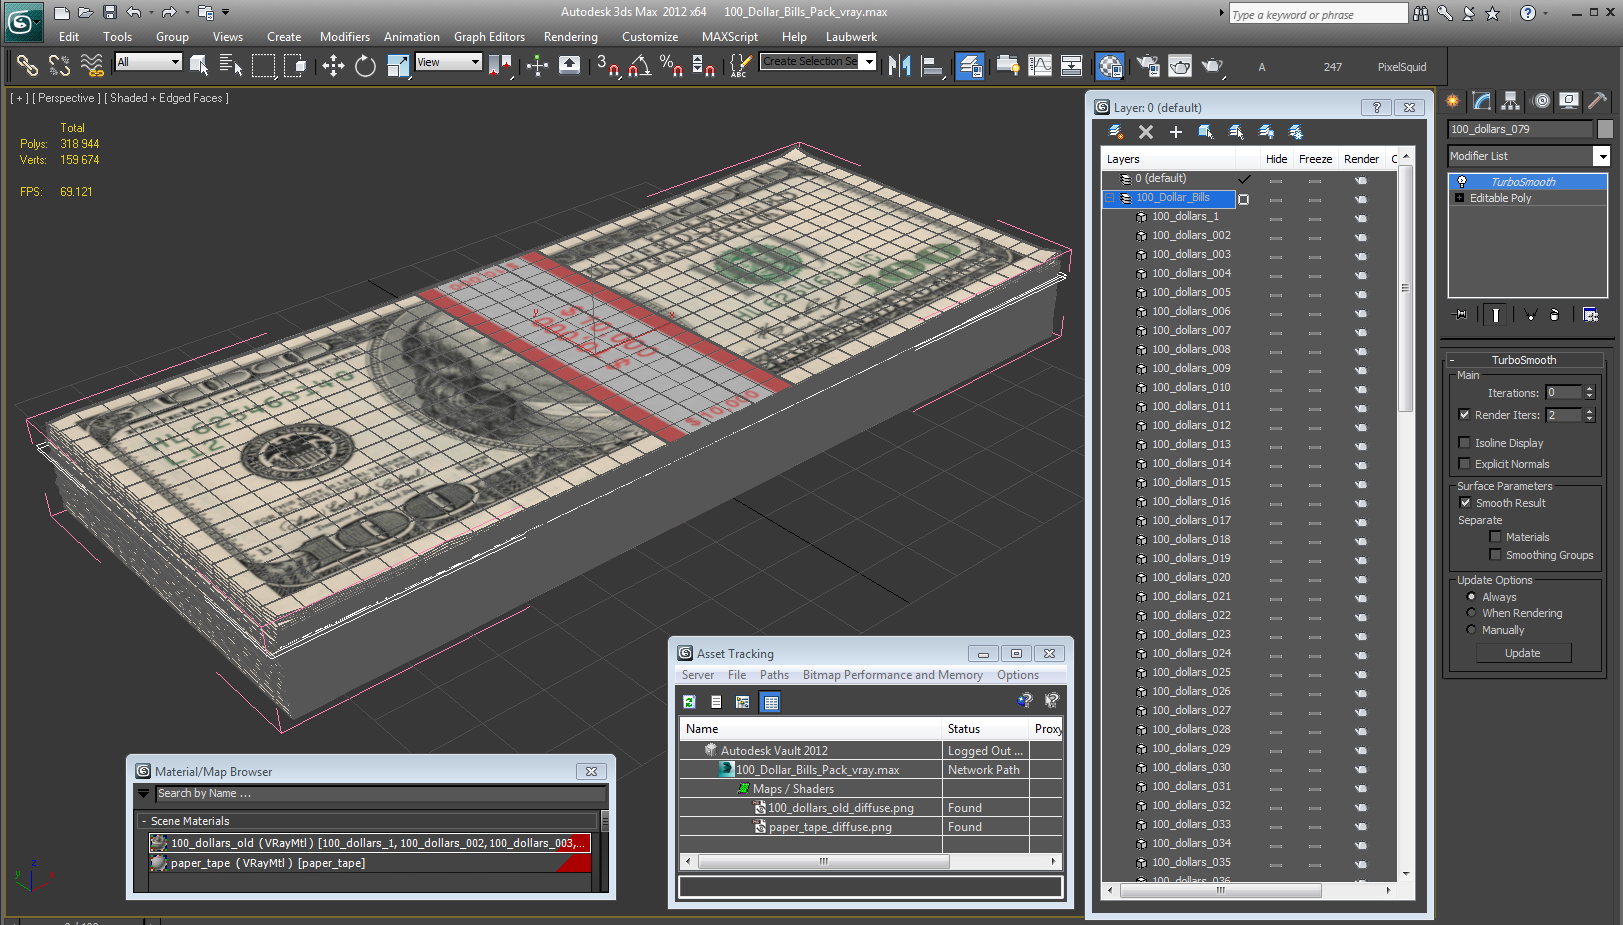Open Material/Map Browser options arrow
Image resolution: width=1623 pixels, height=925 pixels.
point(144,793)
